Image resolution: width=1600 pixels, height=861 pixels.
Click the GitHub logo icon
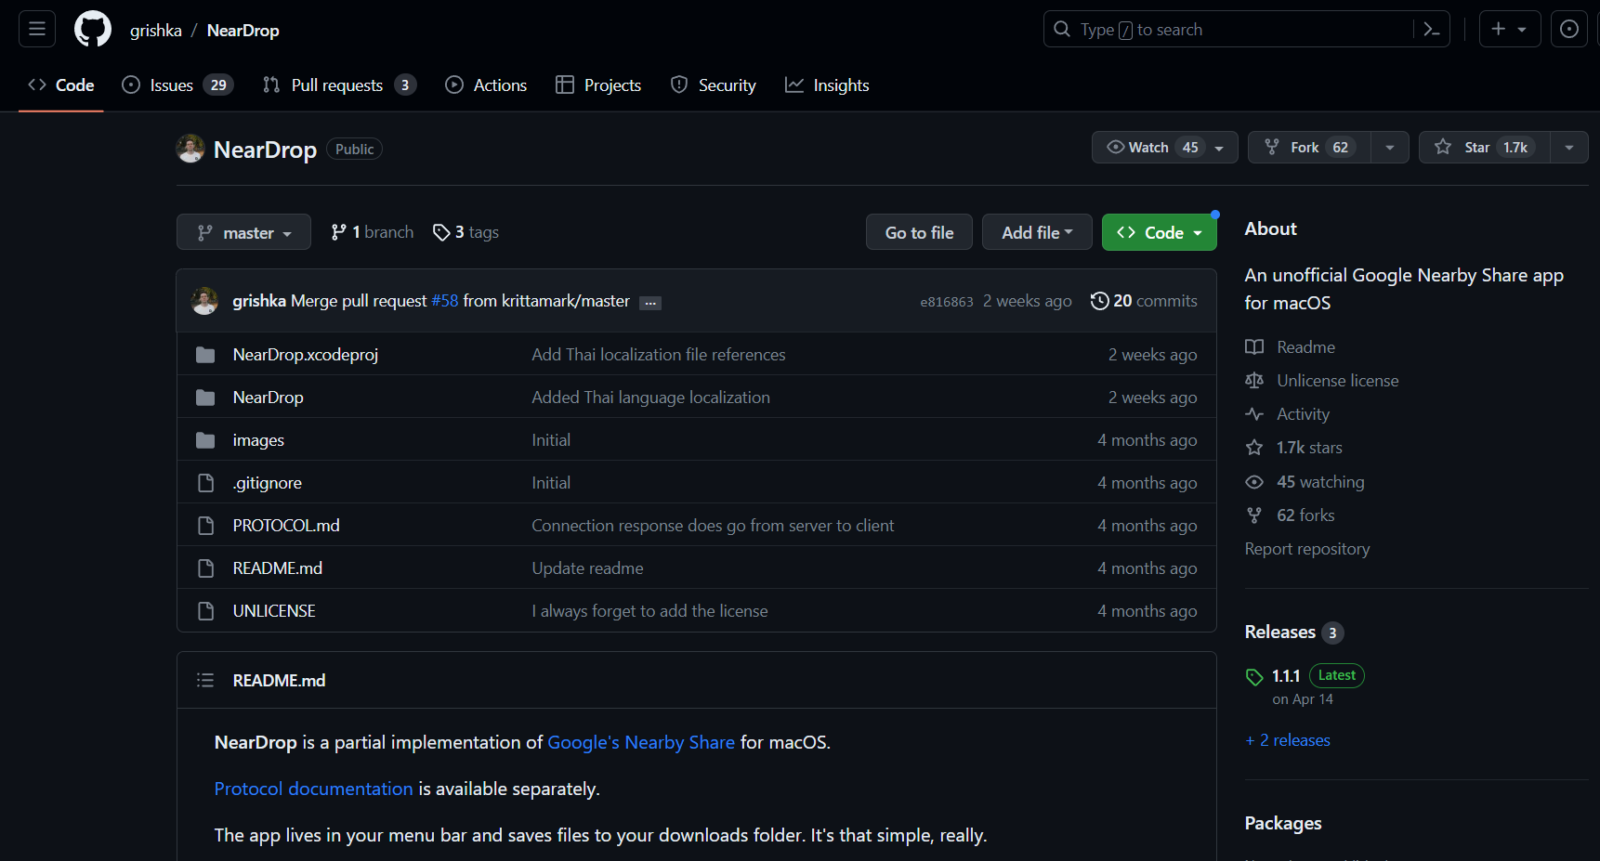[93, 29]
